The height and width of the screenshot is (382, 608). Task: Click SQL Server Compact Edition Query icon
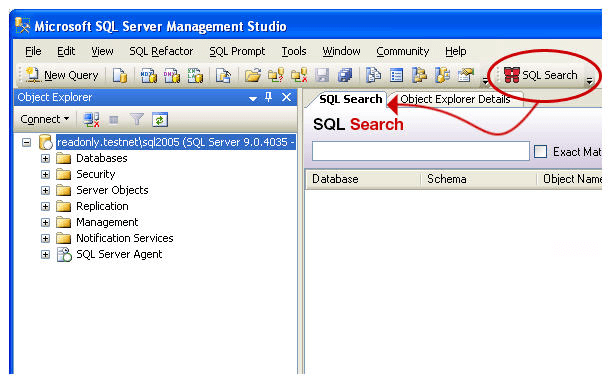coord(223,75)
